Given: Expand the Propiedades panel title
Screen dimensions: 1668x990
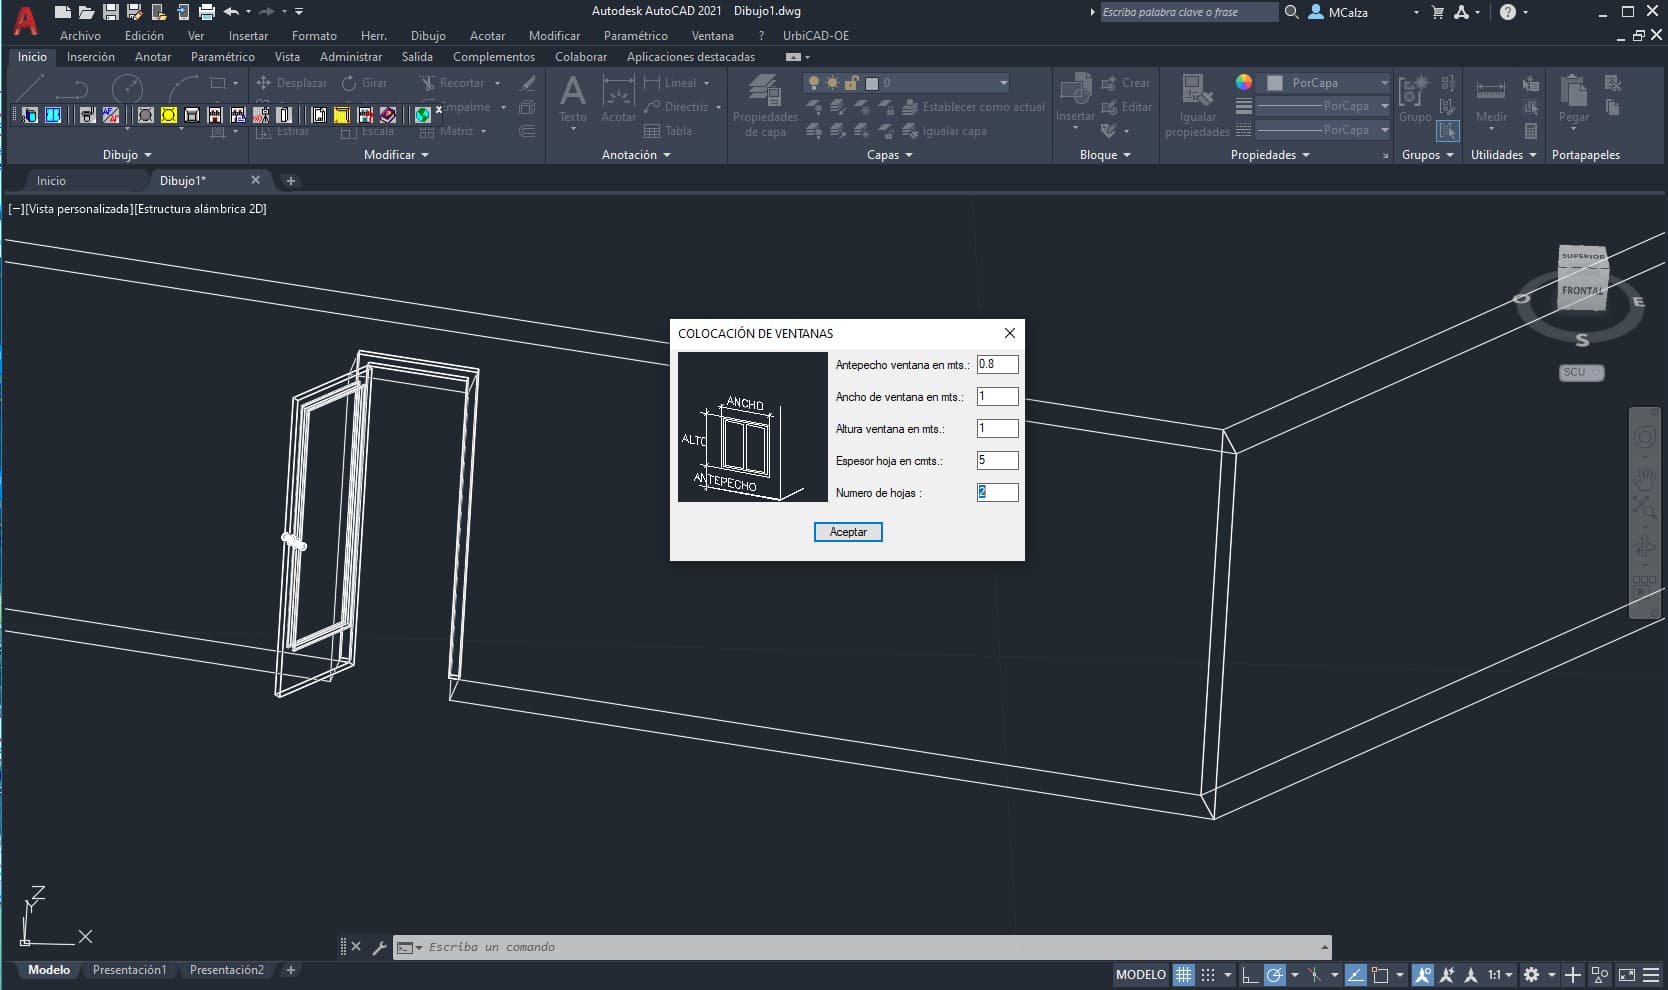Looking at the screenshot, I should pos(1270,155).
